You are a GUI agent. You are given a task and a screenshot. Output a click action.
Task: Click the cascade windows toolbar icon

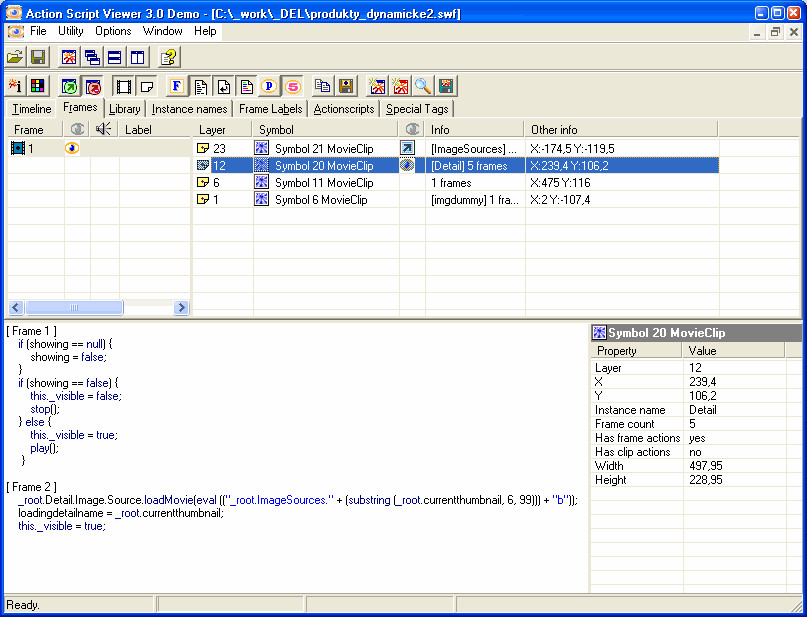click(92, 57)
